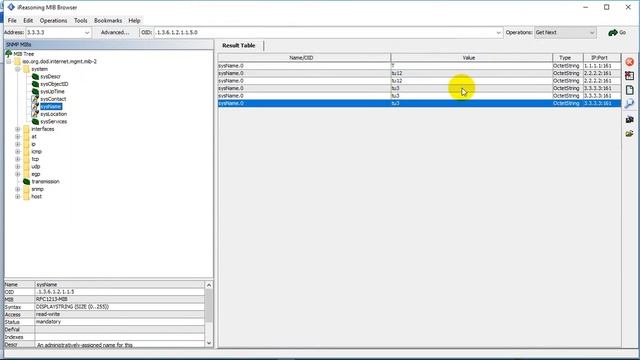
Task: Click the leaf icon next to sysObjectID
Action: click(36, 84)
